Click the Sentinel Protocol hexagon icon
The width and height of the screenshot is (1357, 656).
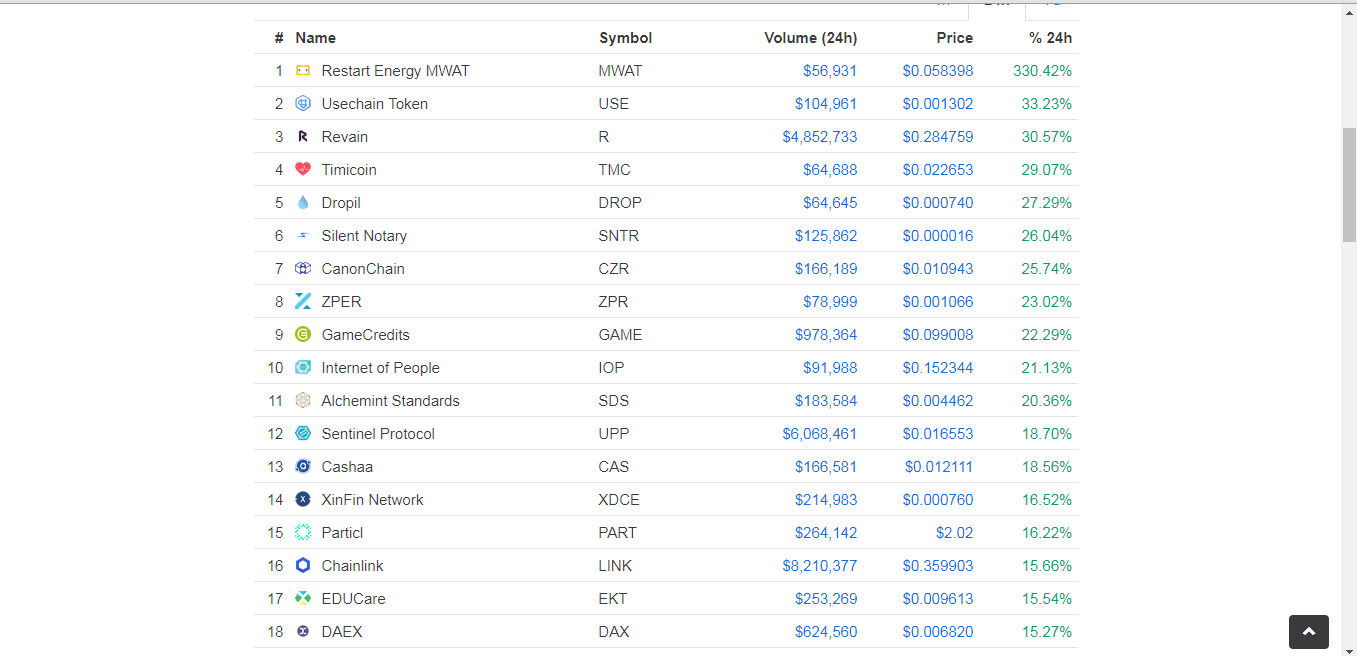point(303,434)
